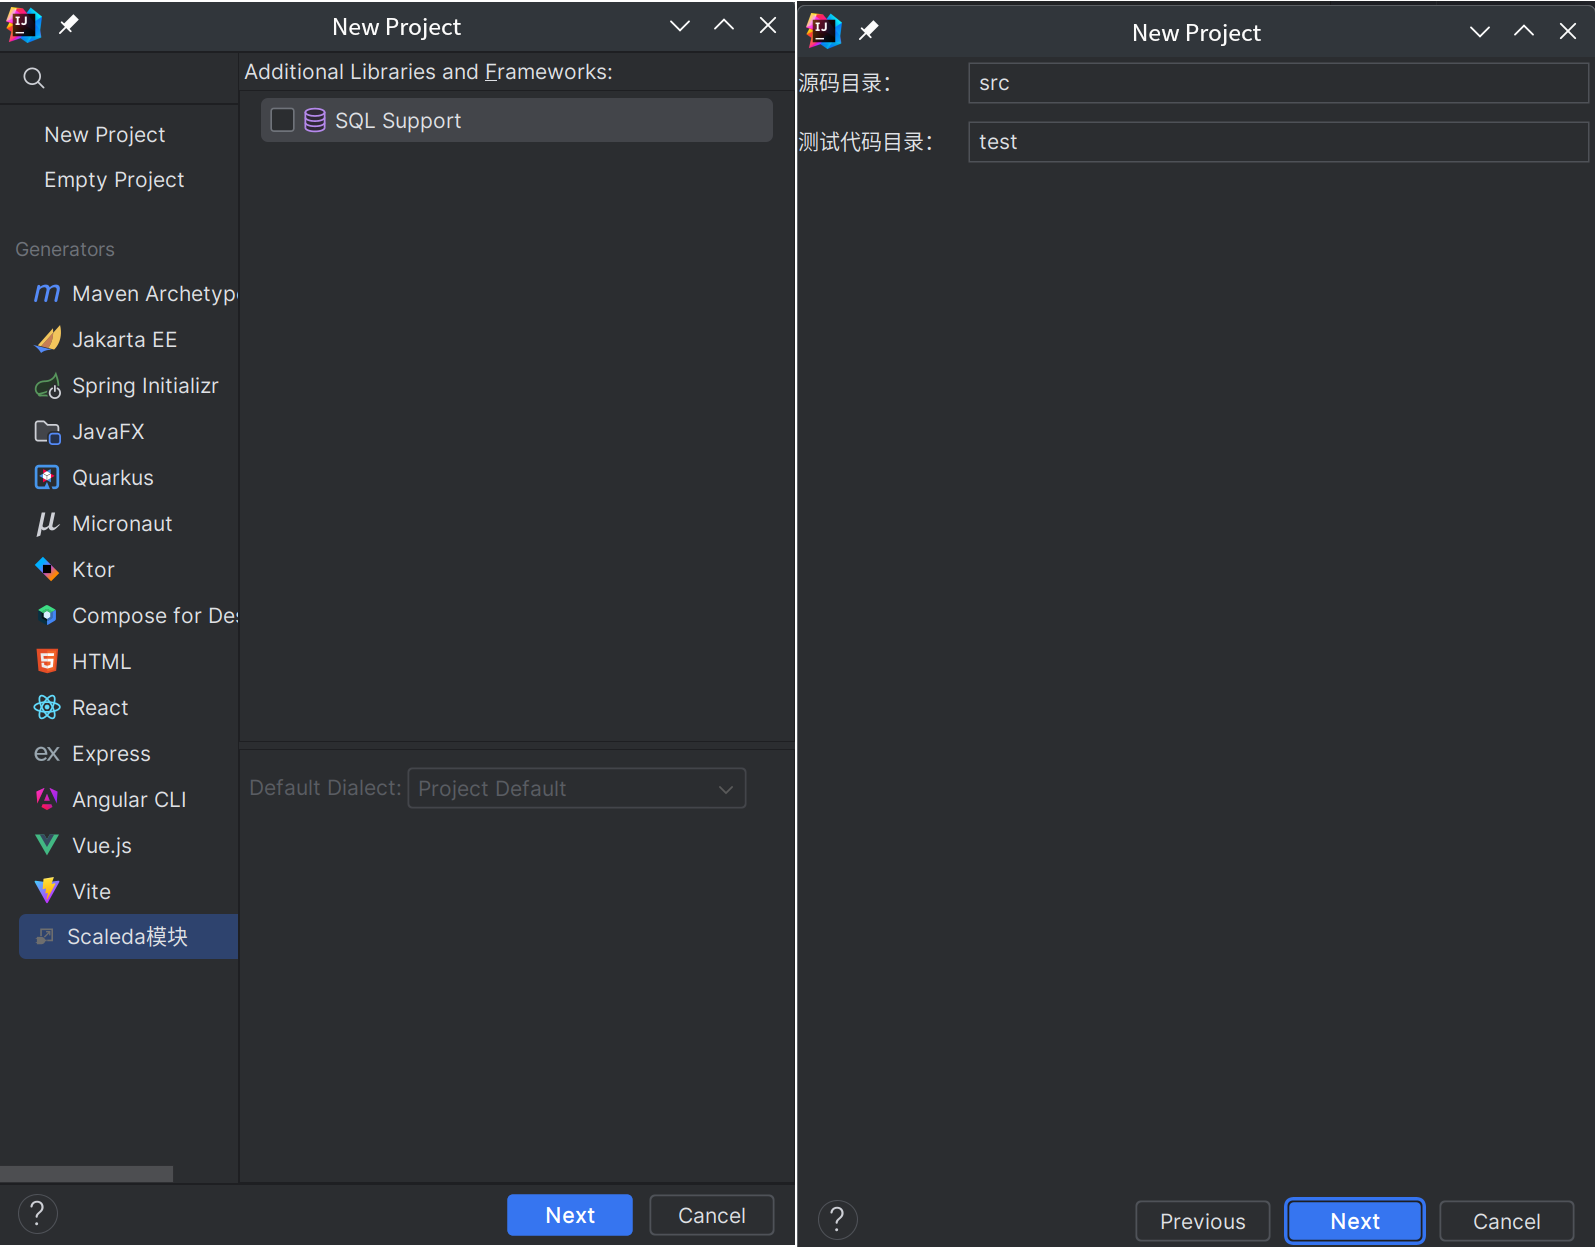This screenshot has height=1247, width=1596.
Task: Click the Spring Initializr leaf icon
Action: 47,385
